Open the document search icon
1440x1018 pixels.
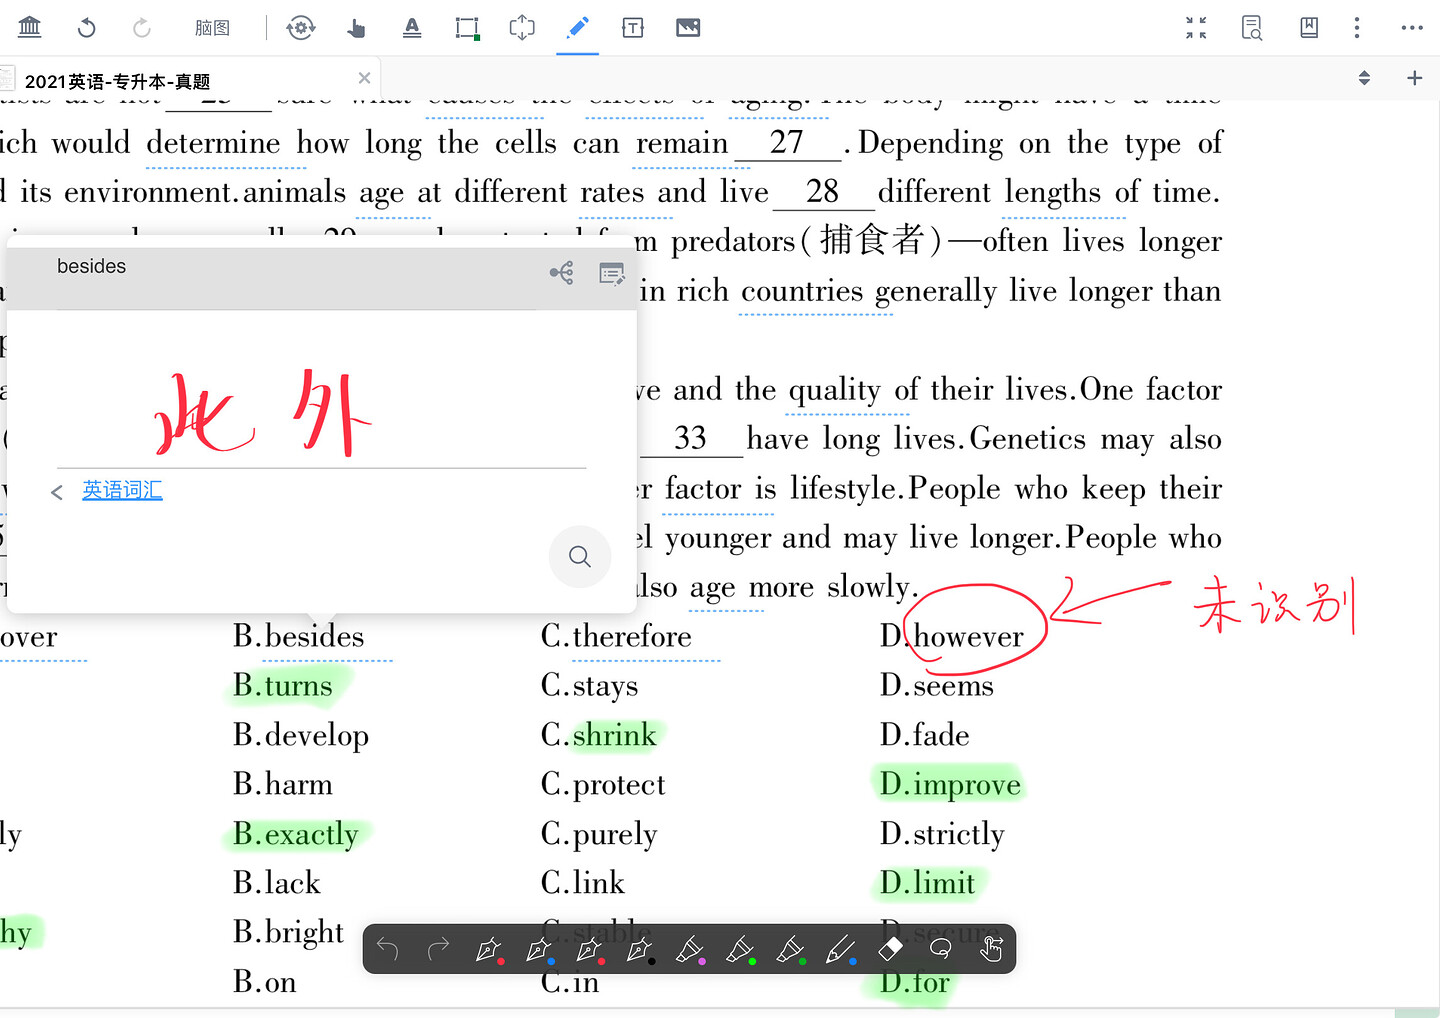click(1252, 28)
